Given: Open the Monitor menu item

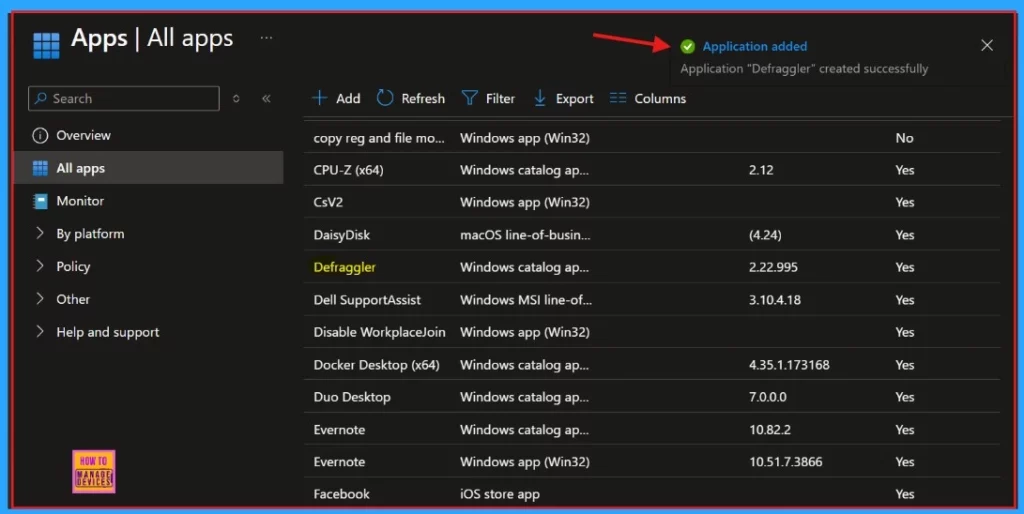Looking at the screenshot, I should coord(80,201).
